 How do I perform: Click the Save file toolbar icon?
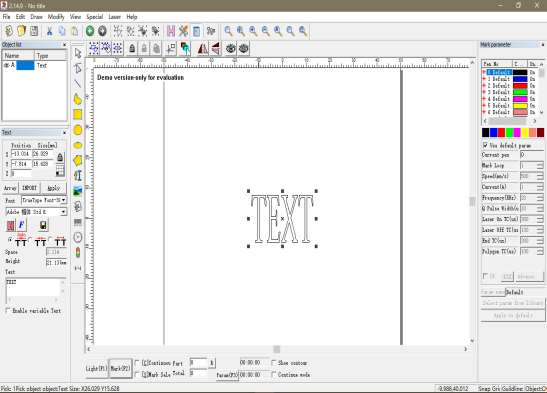click(34, 31)
